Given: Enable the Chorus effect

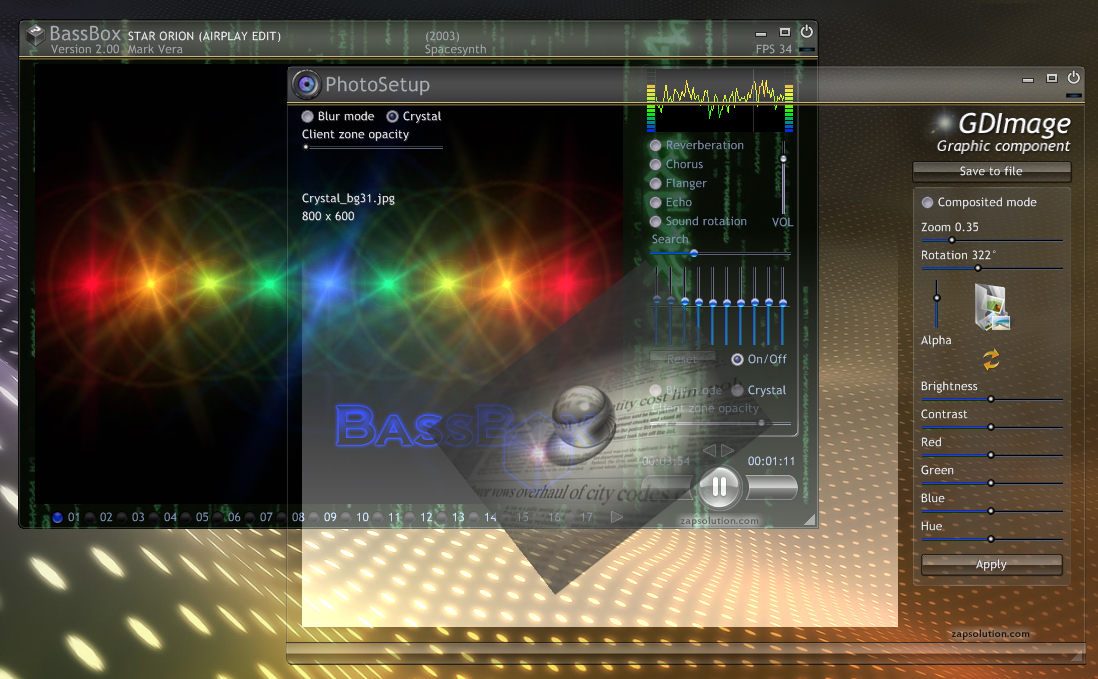Looking at the screenshot, I should tap(655, 164).
